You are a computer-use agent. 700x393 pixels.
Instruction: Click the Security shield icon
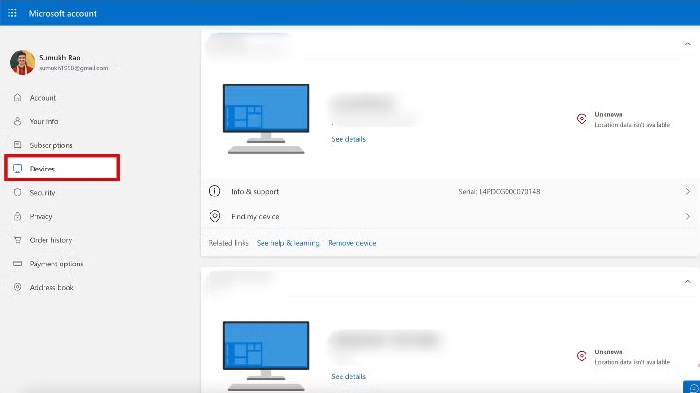(x=17, y=192)
